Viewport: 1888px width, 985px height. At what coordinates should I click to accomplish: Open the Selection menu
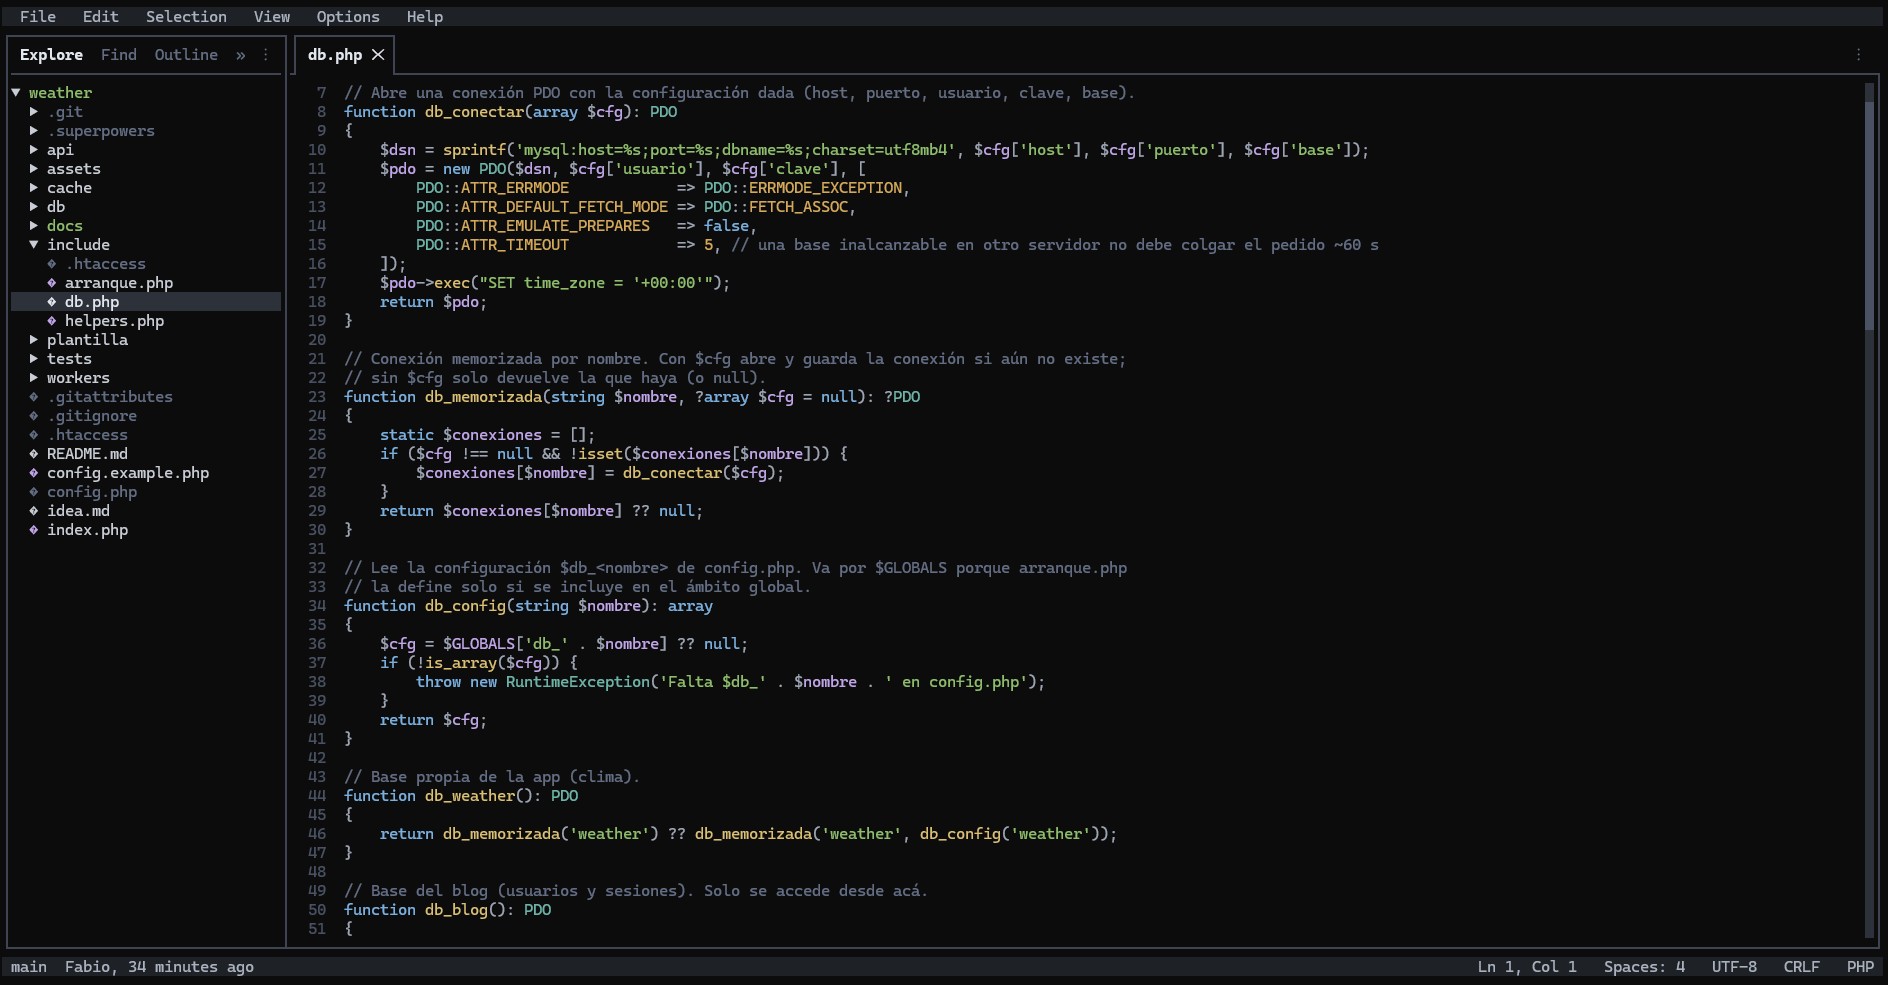(186, 17)
